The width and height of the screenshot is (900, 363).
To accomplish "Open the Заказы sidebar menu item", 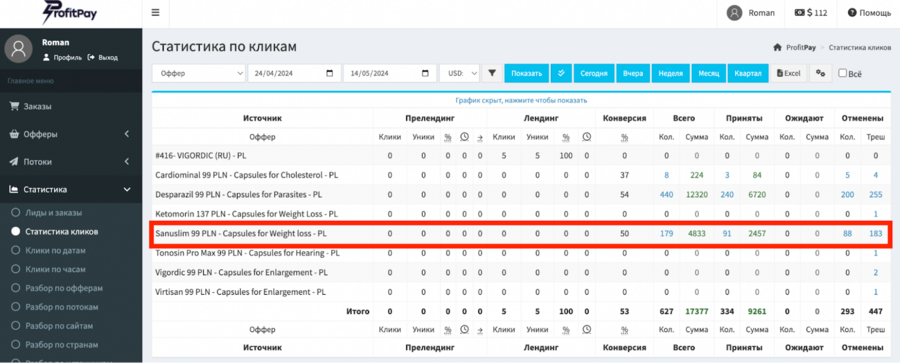I will point(71,107).
